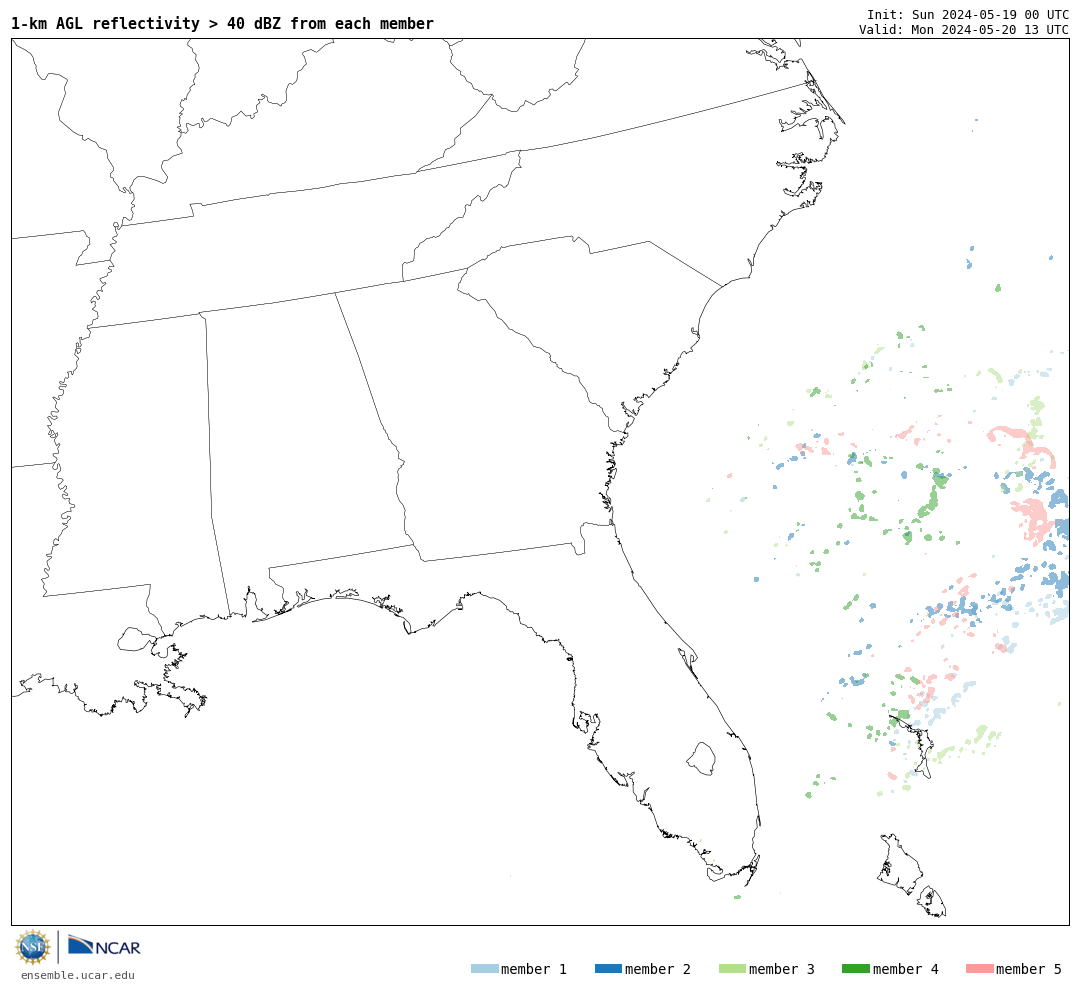Click the 'member 4' legend label
The height and width of the screenshot is (988, 1080).
[906, 969]
